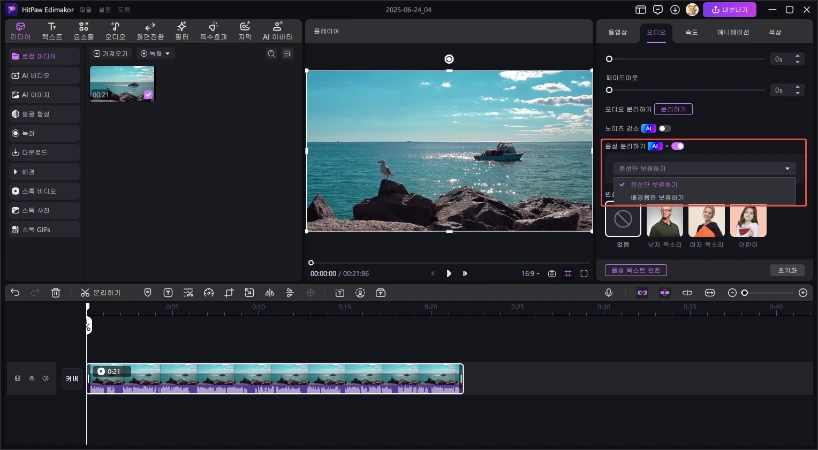Disable the 음성 분리하기 vocal separation toggle

tap(678, 146)
